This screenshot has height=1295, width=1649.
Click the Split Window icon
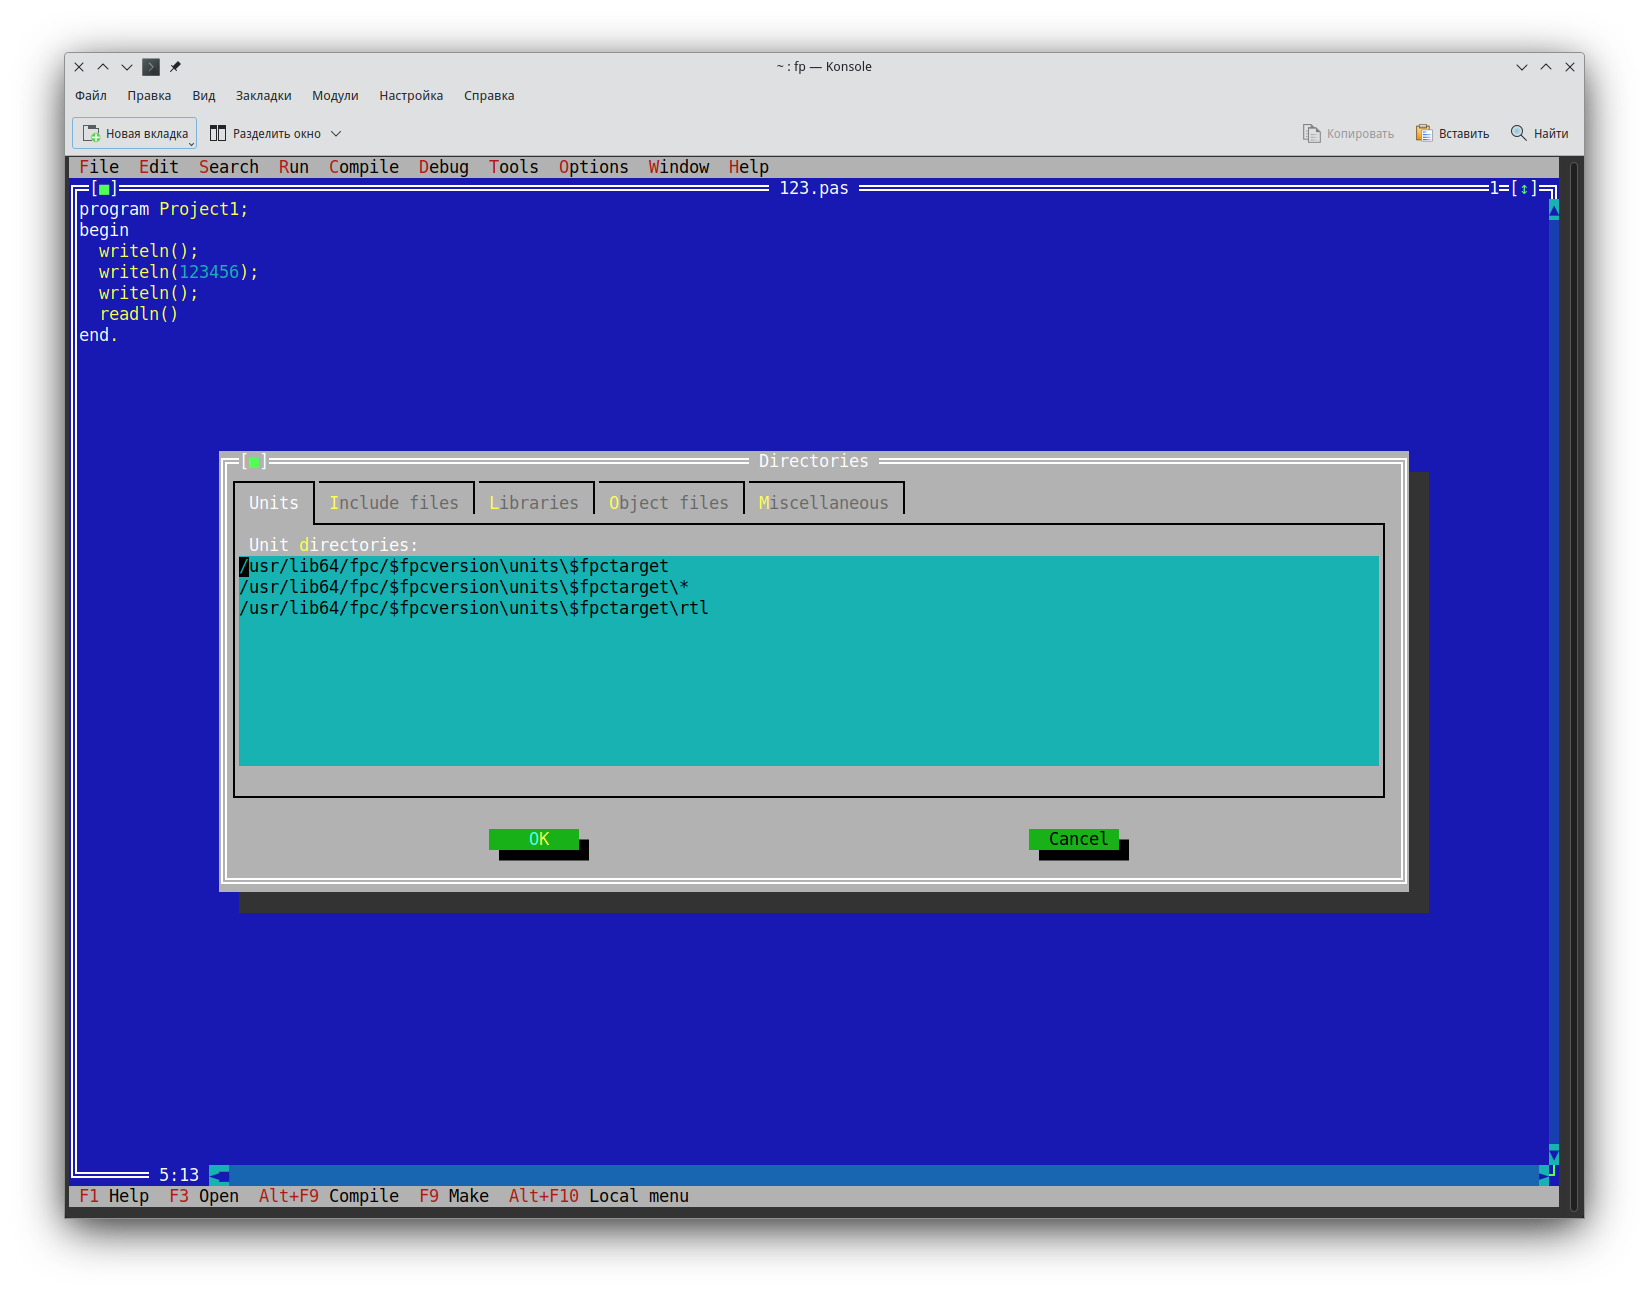(x=218, y=133)
